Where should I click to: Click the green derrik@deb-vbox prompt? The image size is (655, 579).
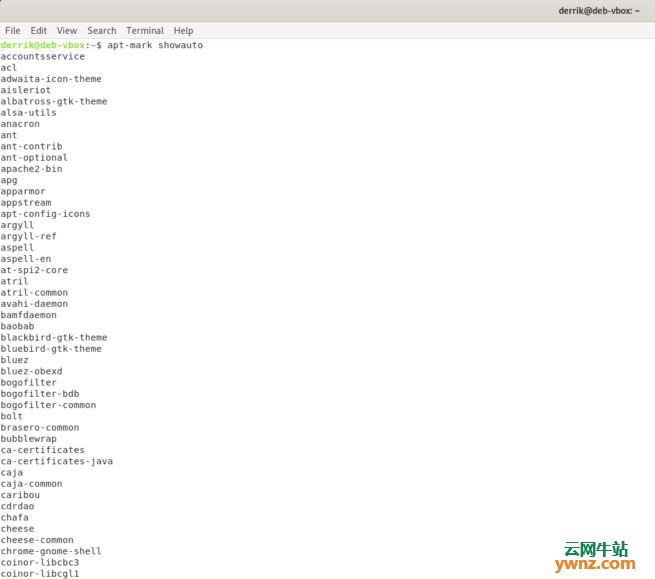43,45
